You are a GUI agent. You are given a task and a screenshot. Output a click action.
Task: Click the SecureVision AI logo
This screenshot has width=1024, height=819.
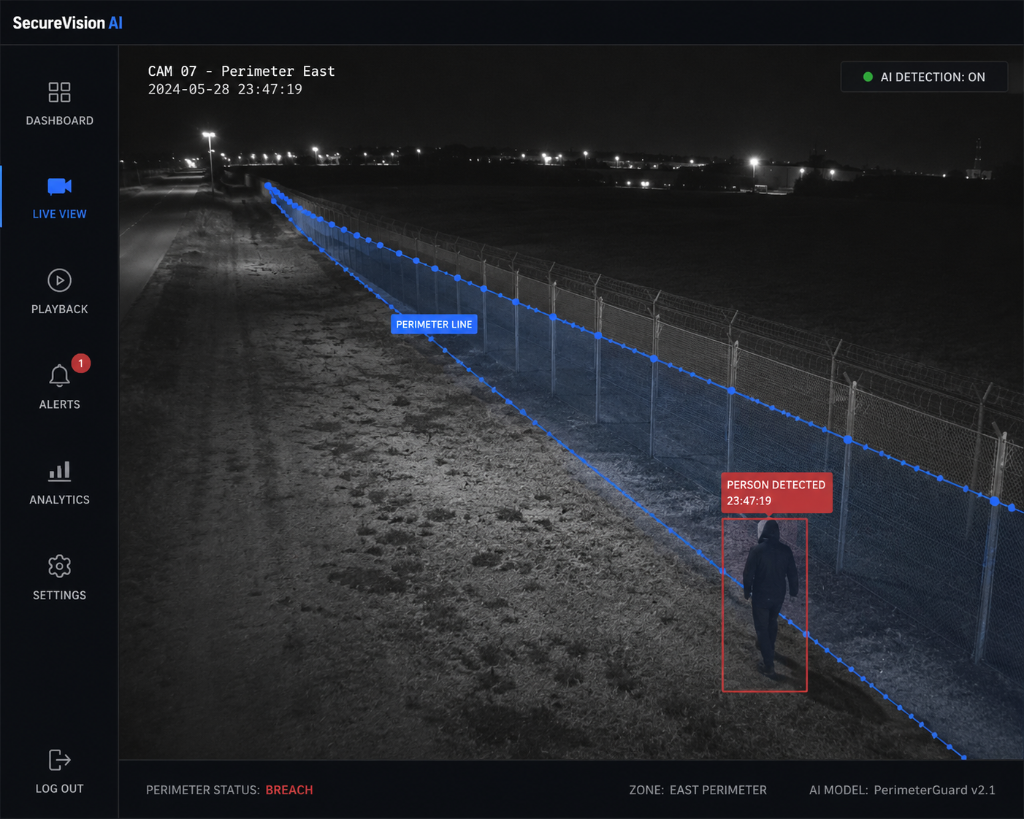tap(68, 23)
